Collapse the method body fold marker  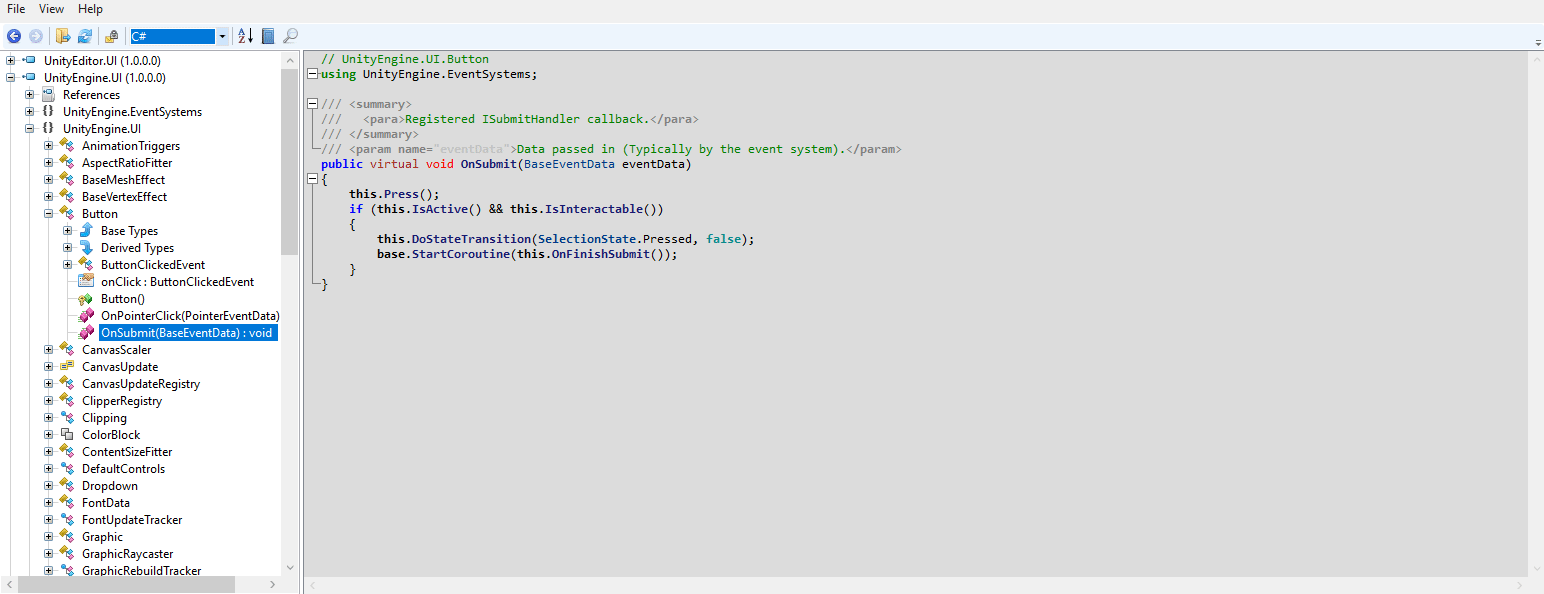pos(313,179)
